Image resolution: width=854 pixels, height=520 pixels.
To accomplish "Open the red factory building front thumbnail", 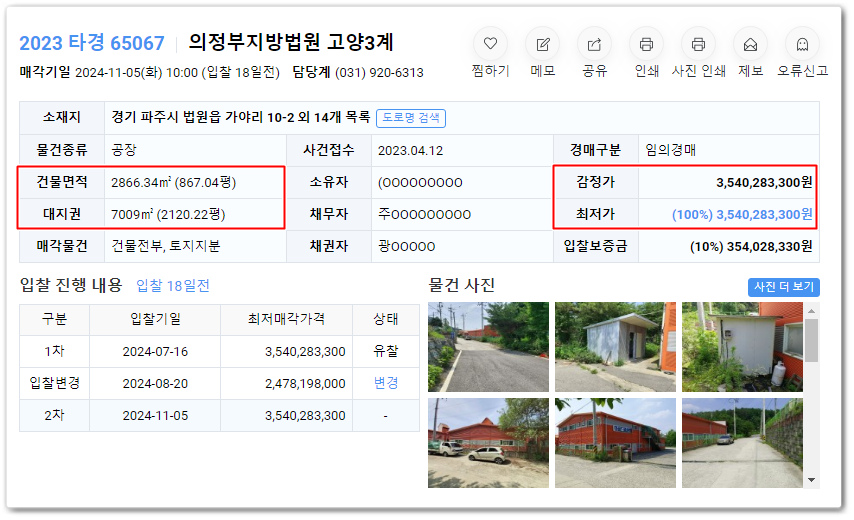I will coord(615,443).
